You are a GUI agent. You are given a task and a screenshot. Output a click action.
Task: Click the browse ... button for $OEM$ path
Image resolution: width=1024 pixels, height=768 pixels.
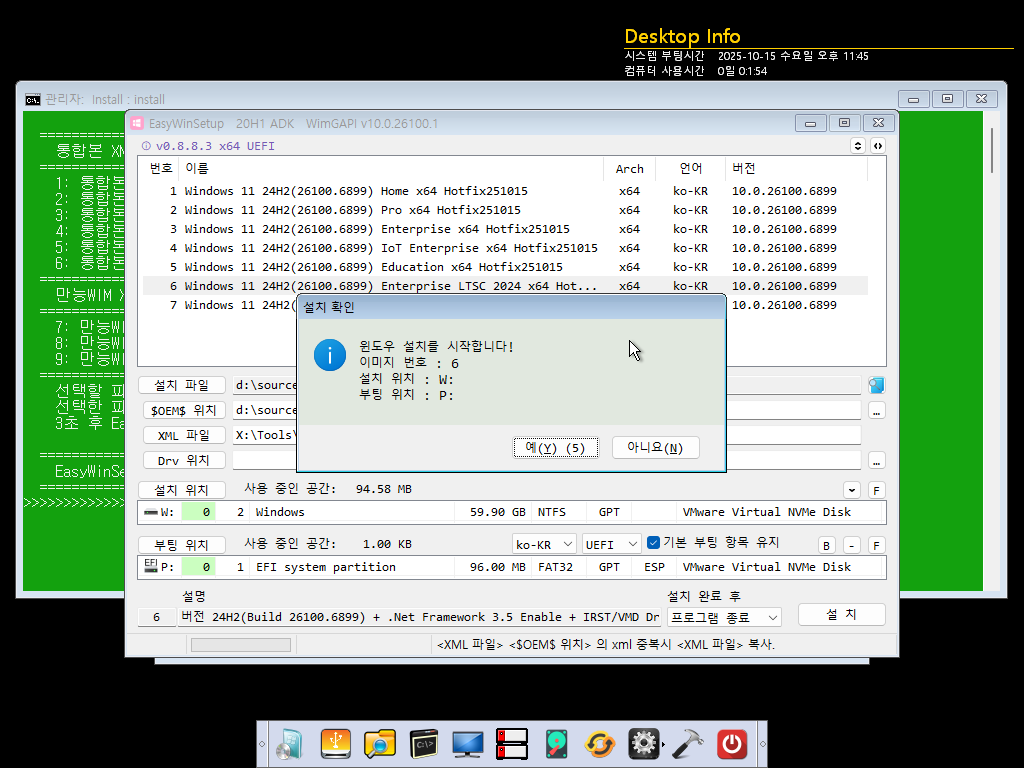pyautogui.click(x=876, y=411)
